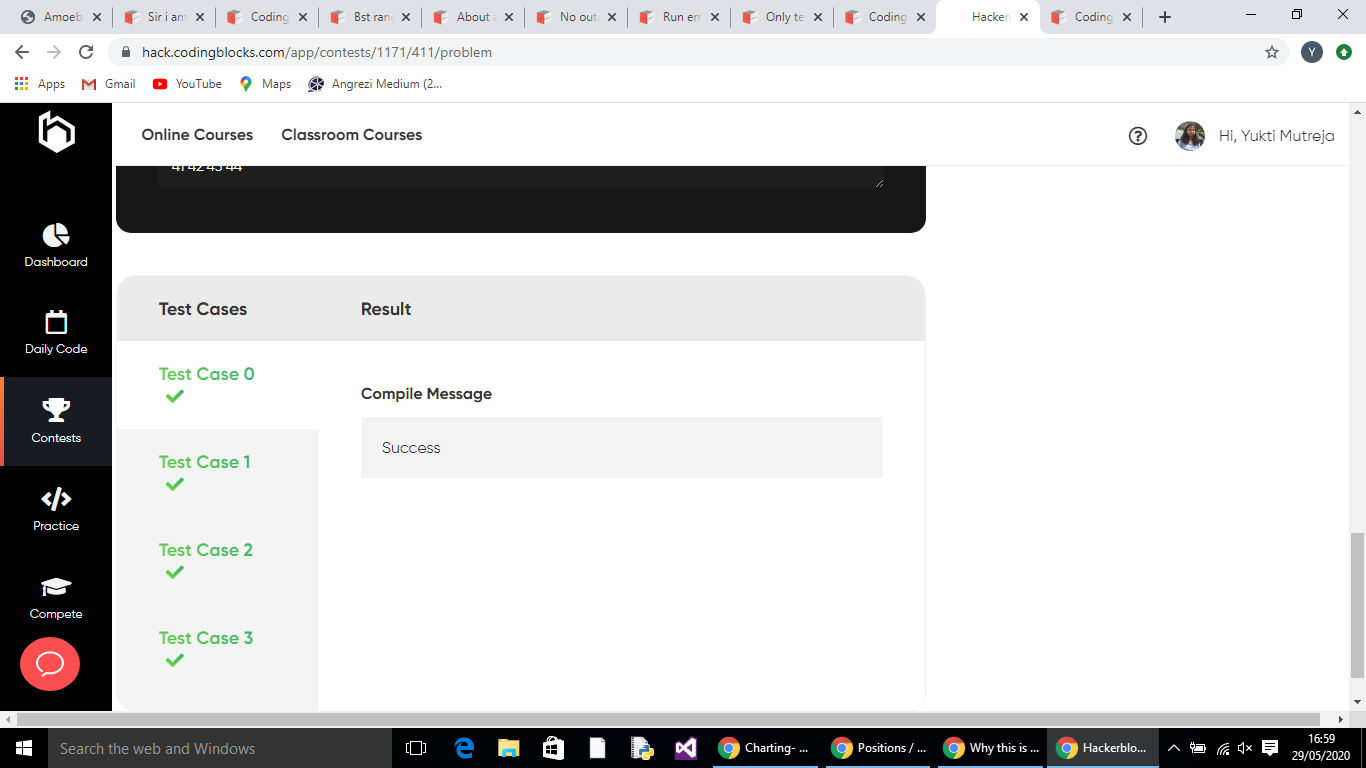Switch to the 'Positions /' Chrome window
Viewport: 1366px width, 768px height.
[x=877, y=748]
